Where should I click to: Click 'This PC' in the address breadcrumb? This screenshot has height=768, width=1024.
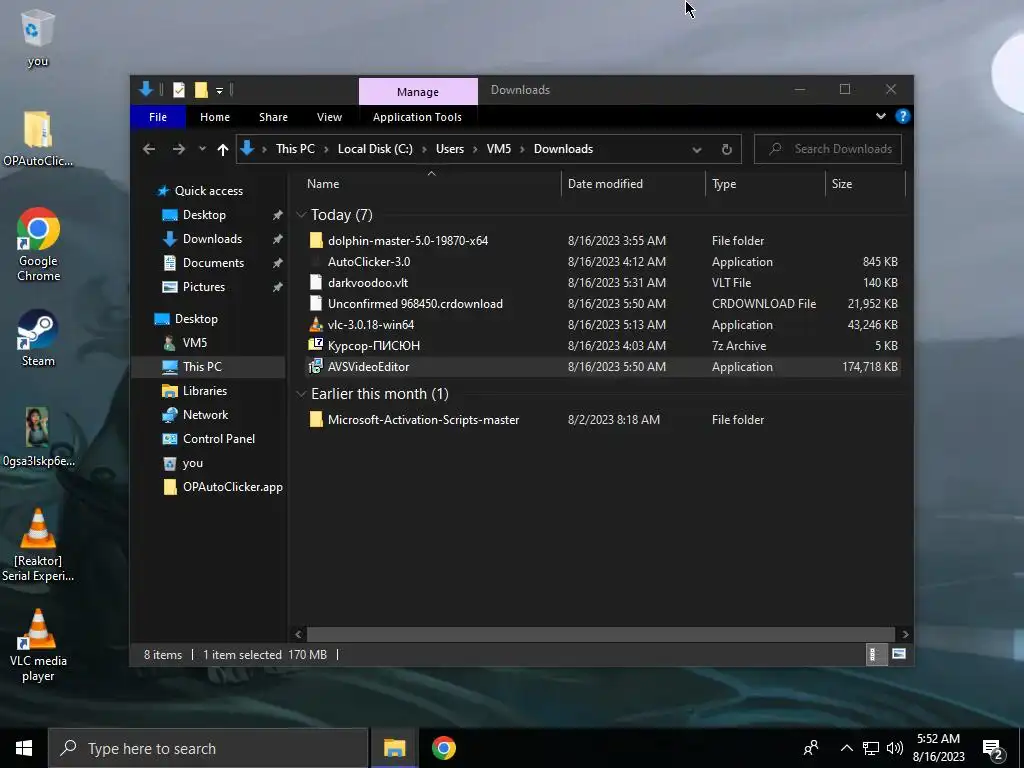(x=295, y=149)
